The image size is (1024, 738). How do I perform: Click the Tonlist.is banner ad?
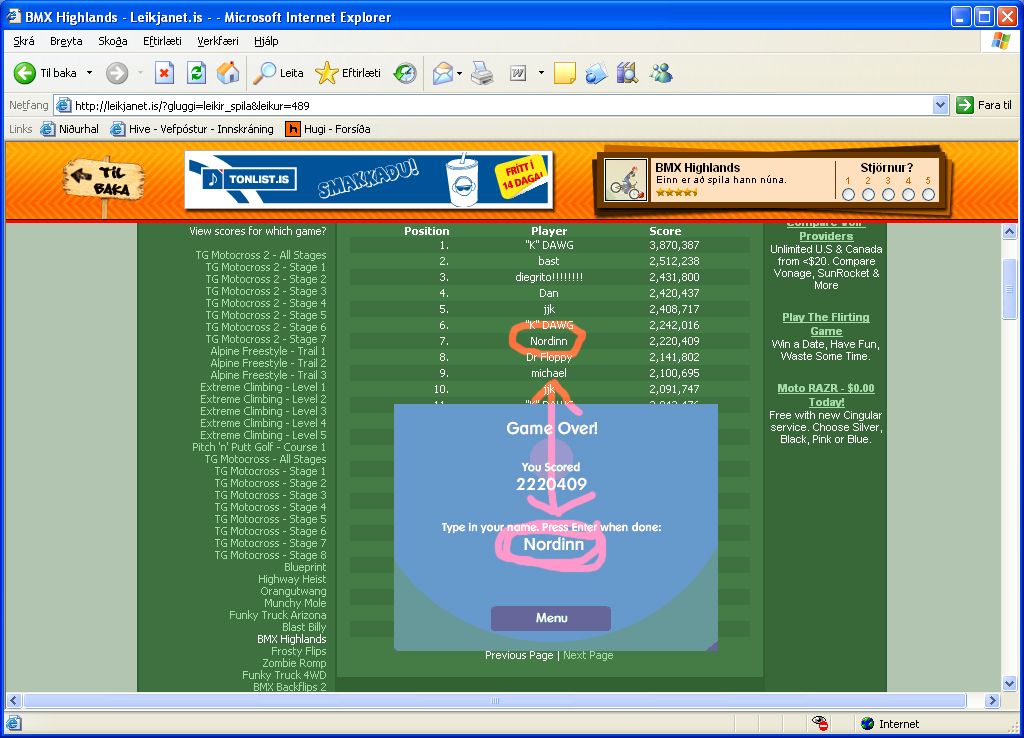tap(369, 180)
